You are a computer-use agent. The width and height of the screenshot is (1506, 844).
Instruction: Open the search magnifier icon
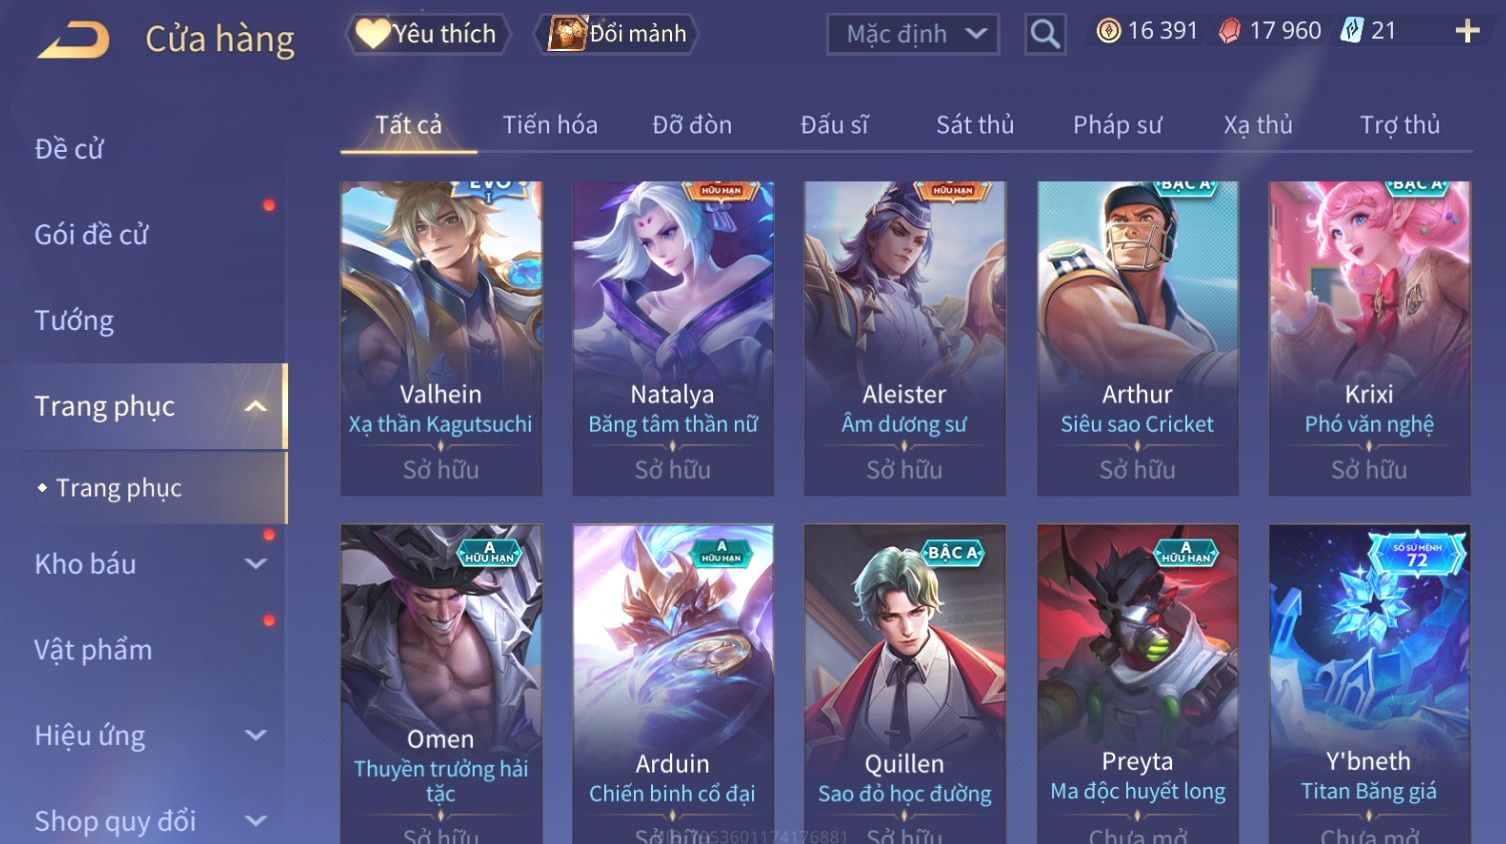click(1045, 34)
